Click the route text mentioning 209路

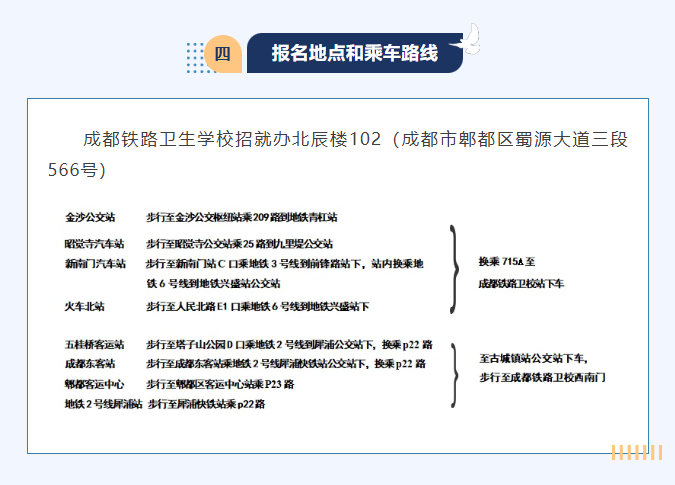click(242, 217)
